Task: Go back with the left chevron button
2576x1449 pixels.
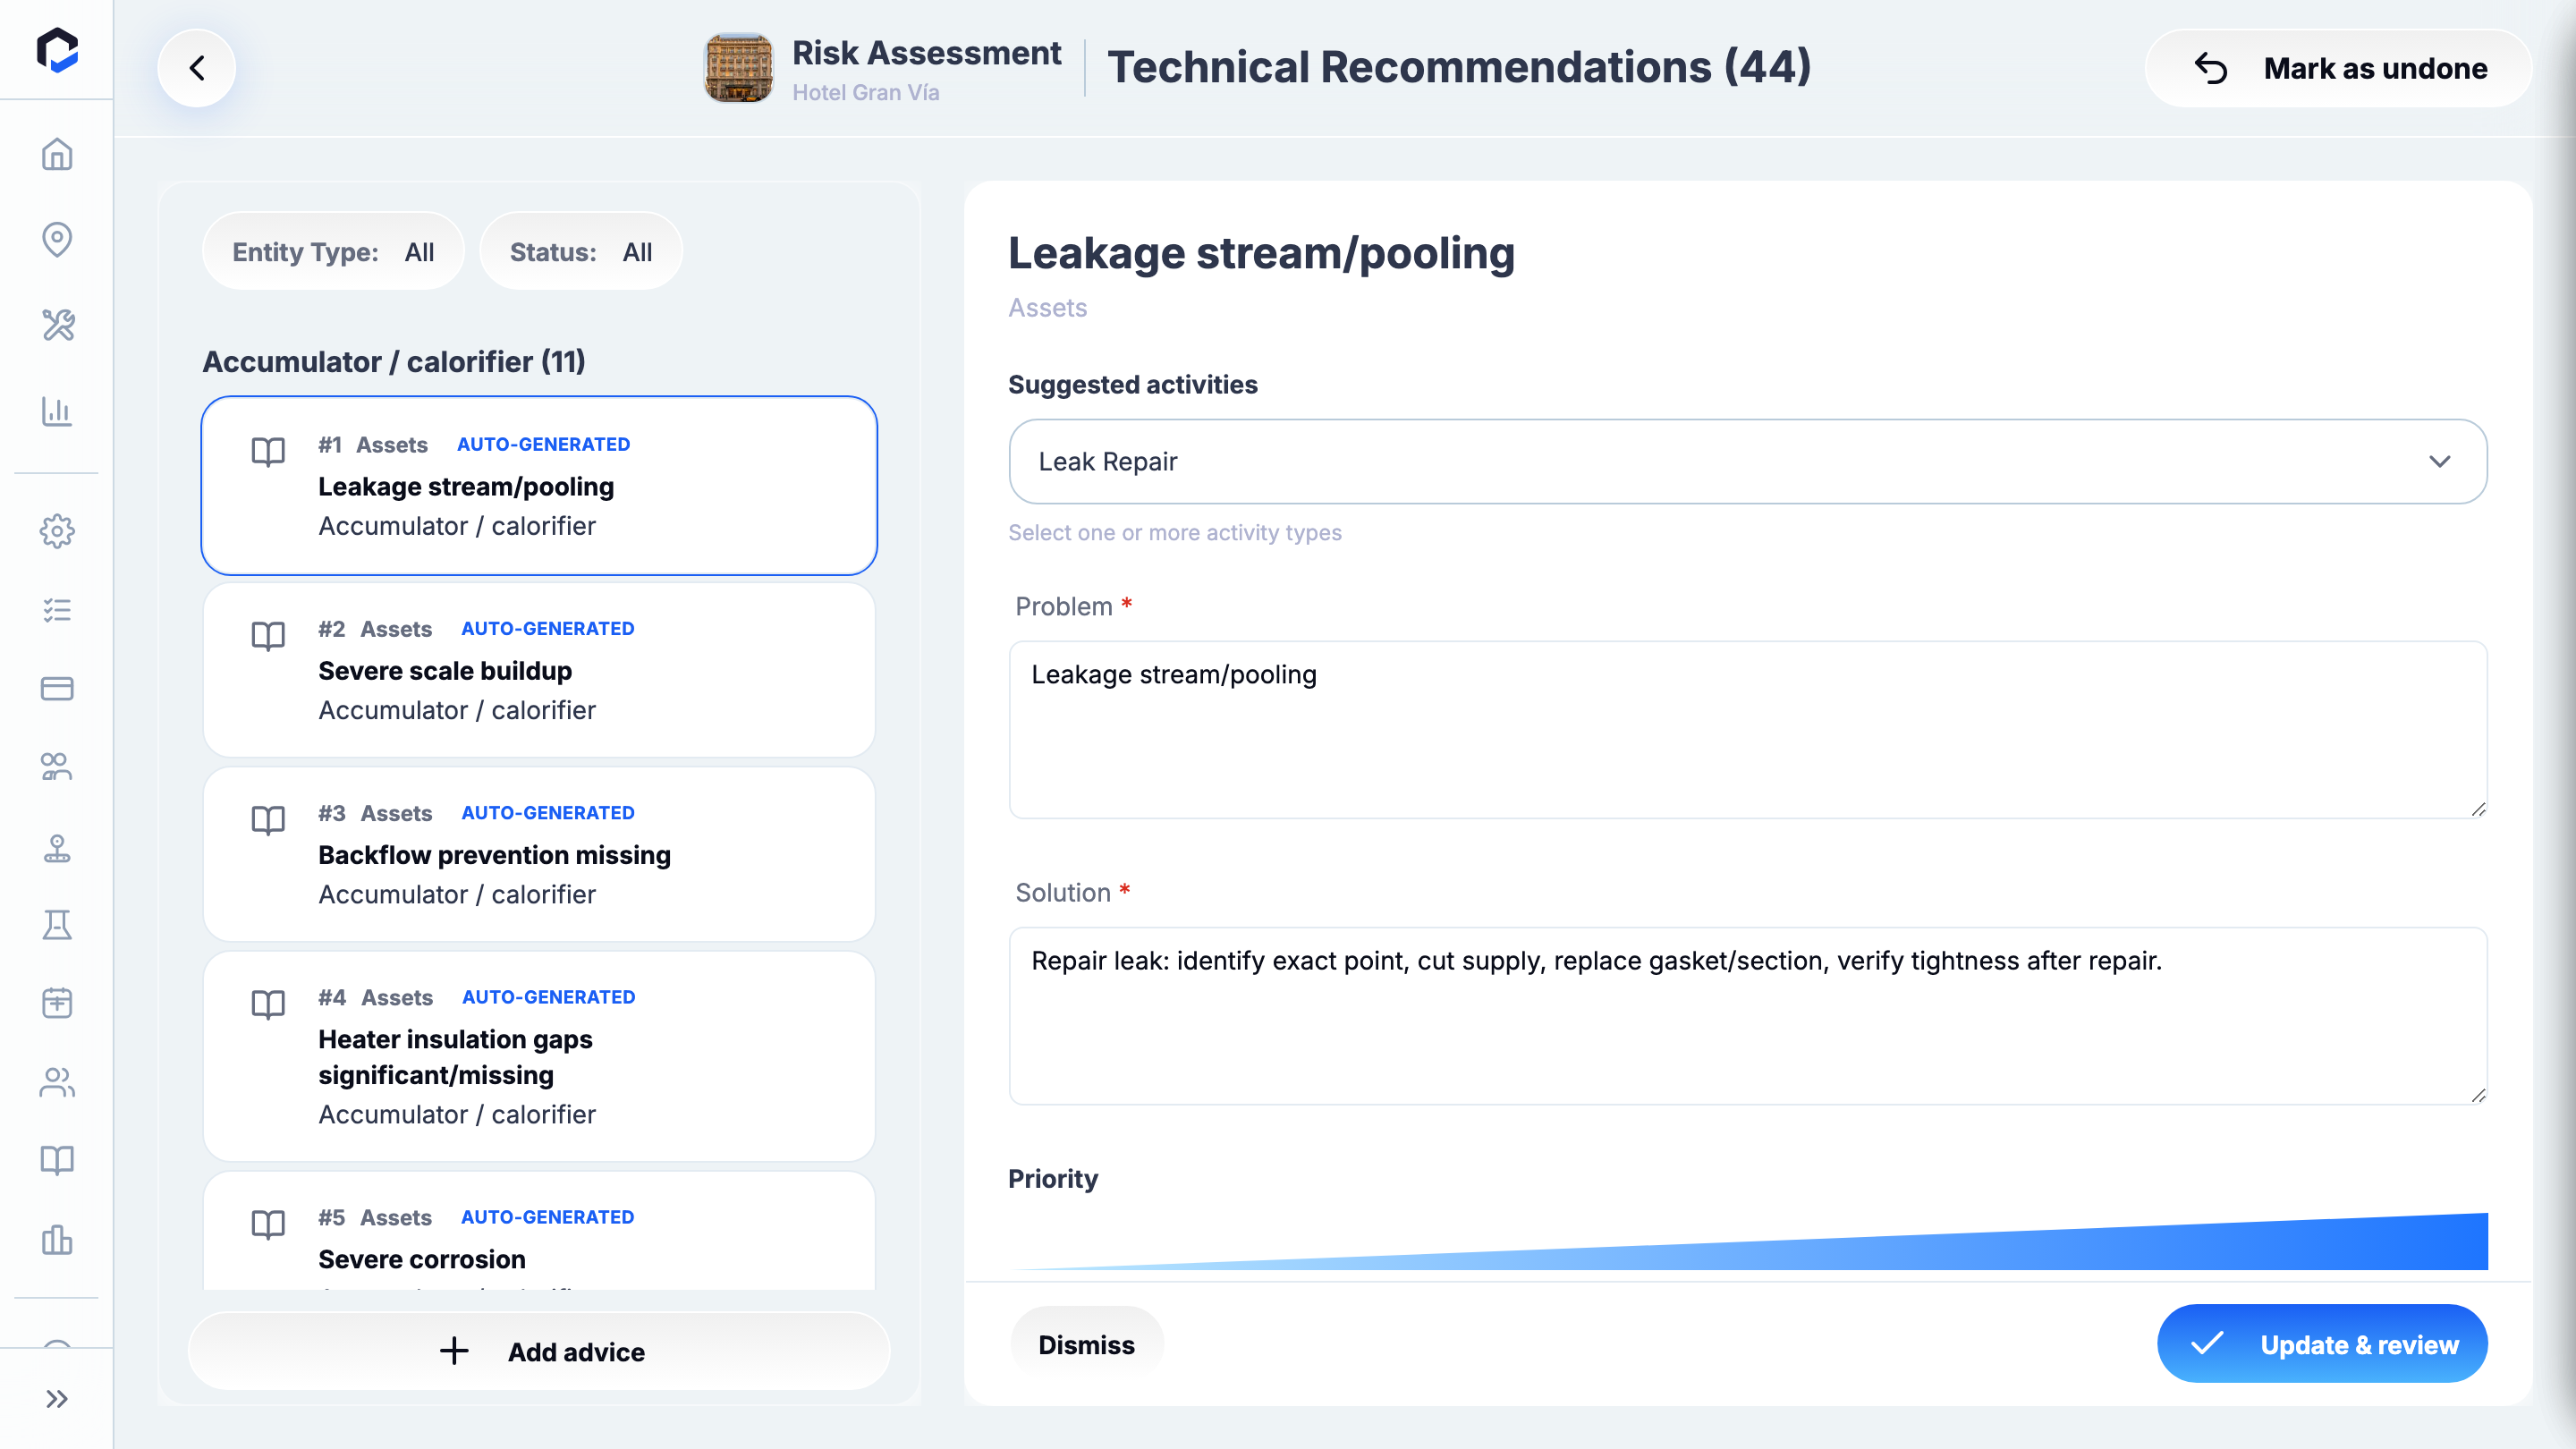Action: 197,68
